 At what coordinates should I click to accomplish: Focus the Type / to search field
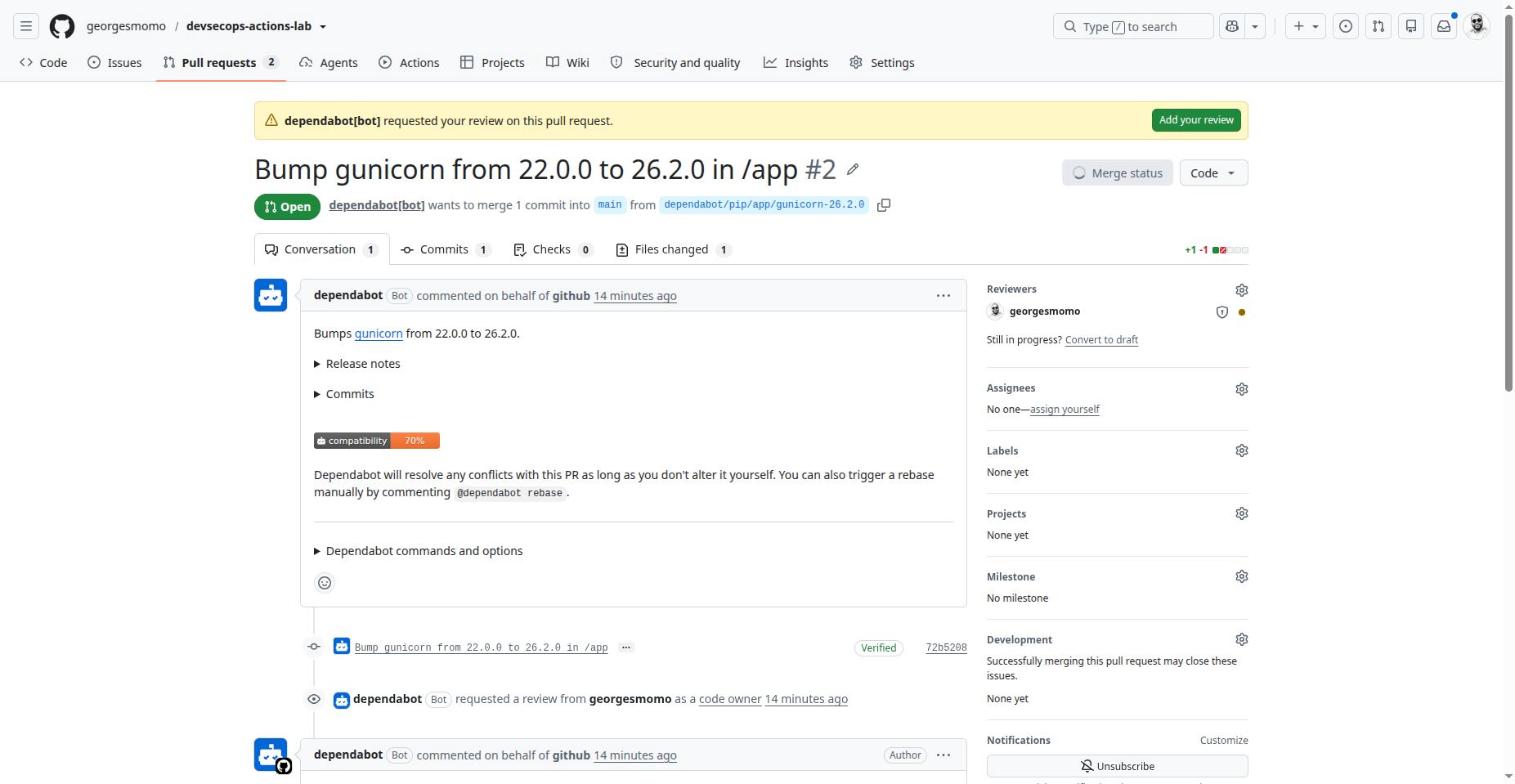point(1133,26)
